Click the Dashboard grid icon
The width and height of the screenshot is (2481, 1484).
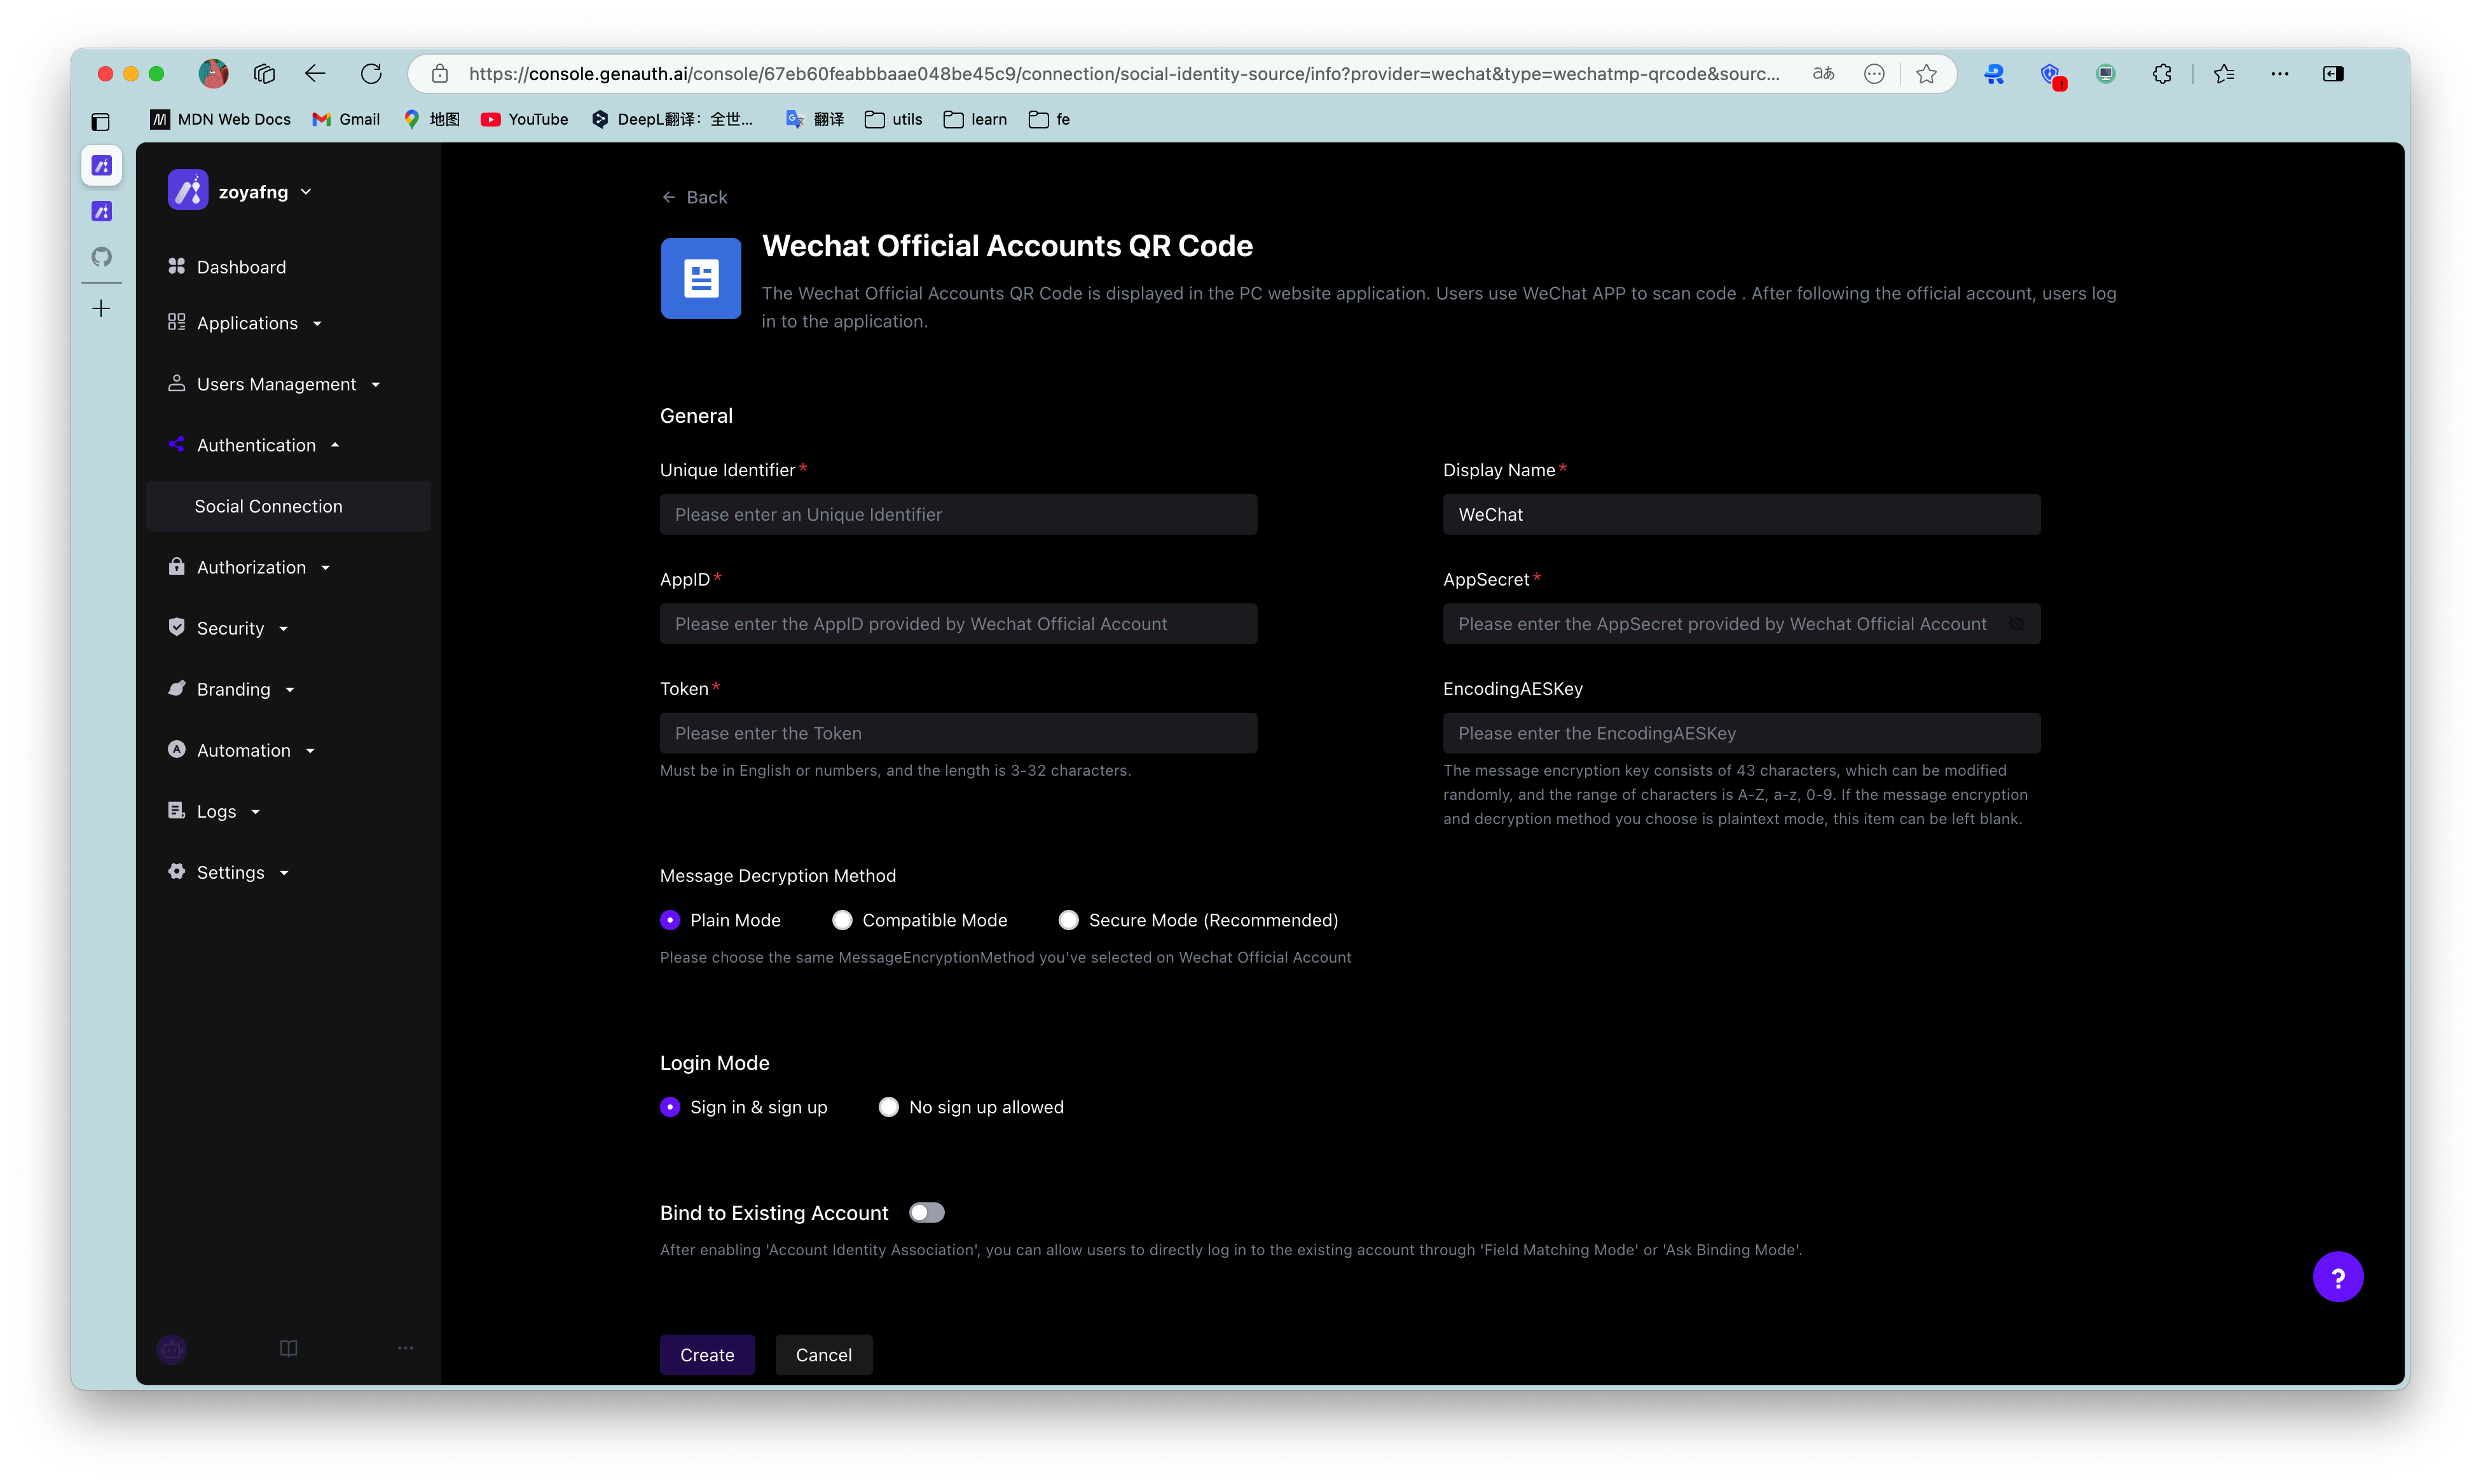[x=176, y=266]
